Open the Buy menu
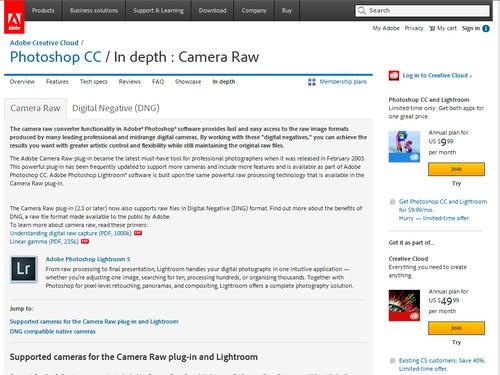 point(287,11)
